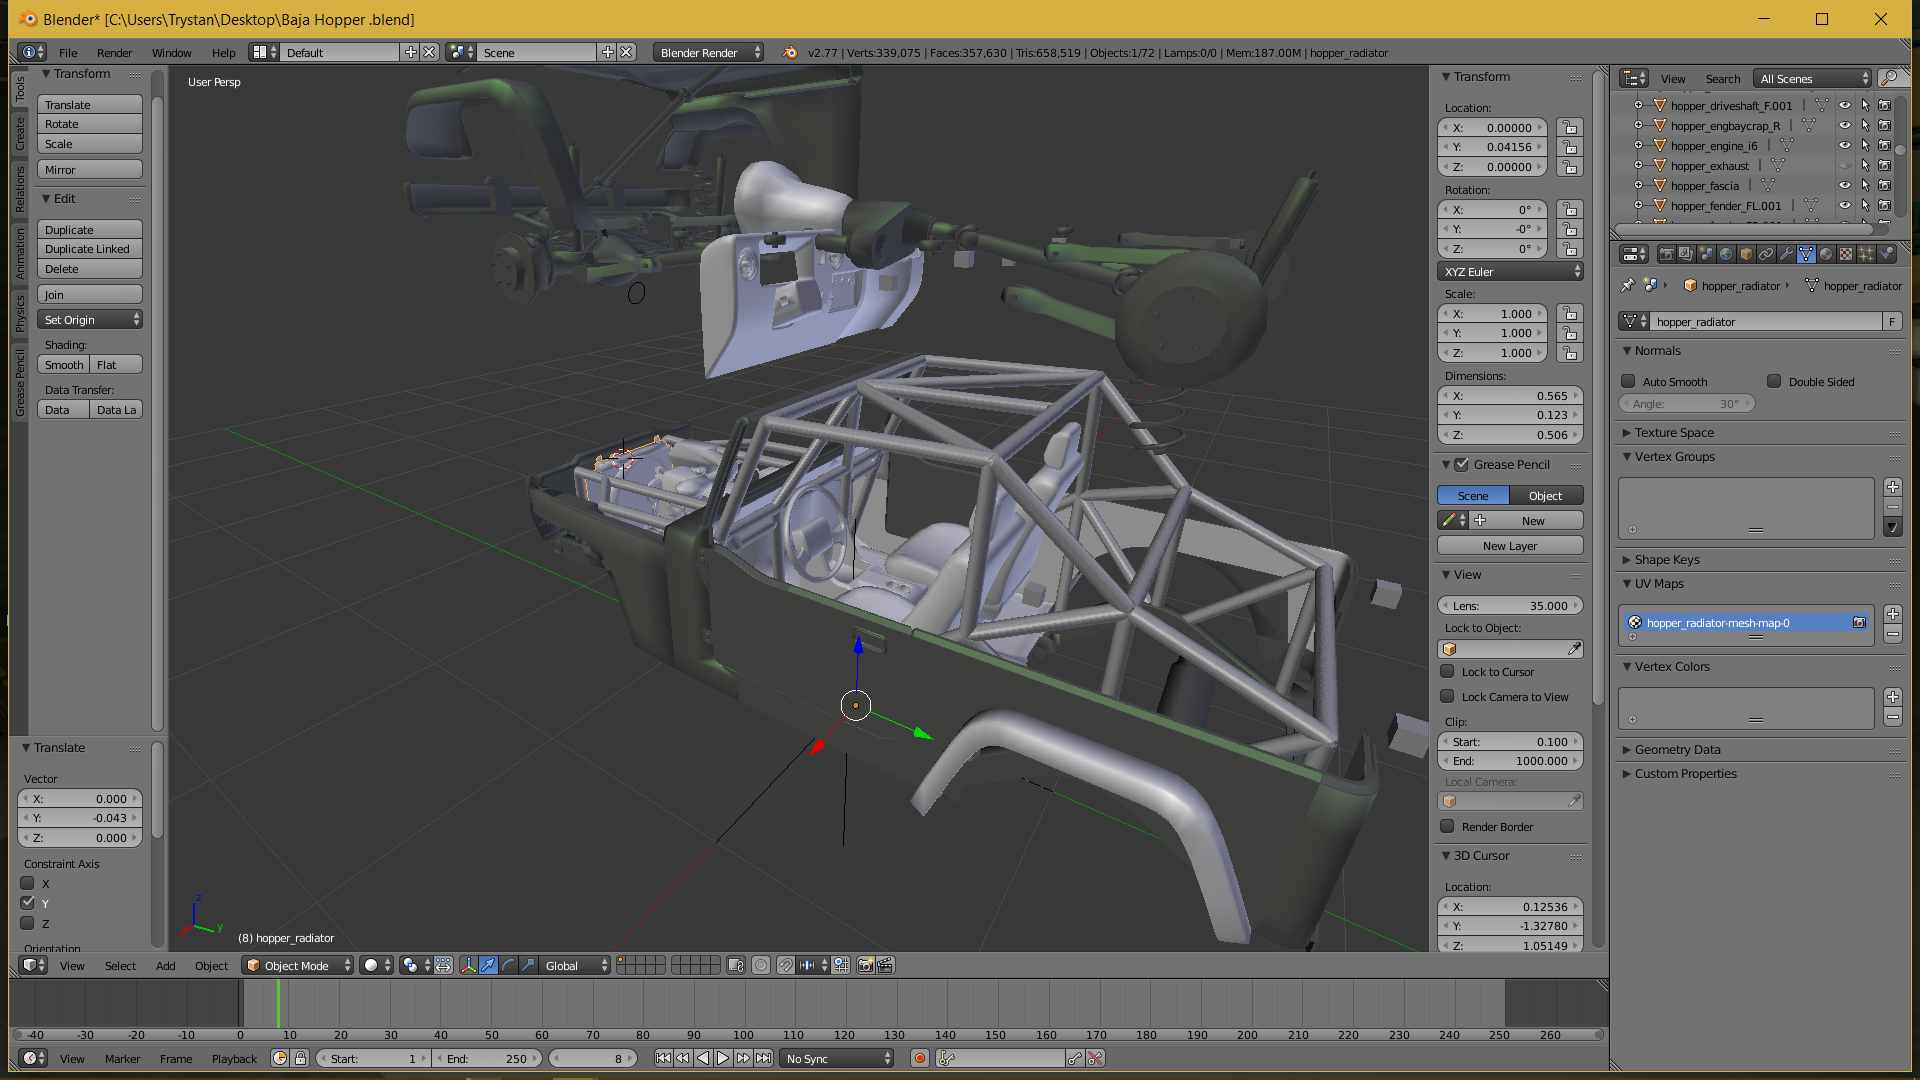1920x1080 pixels.
Task: Open the Render camera properties tab
Action: click(x=1666, y=254)
